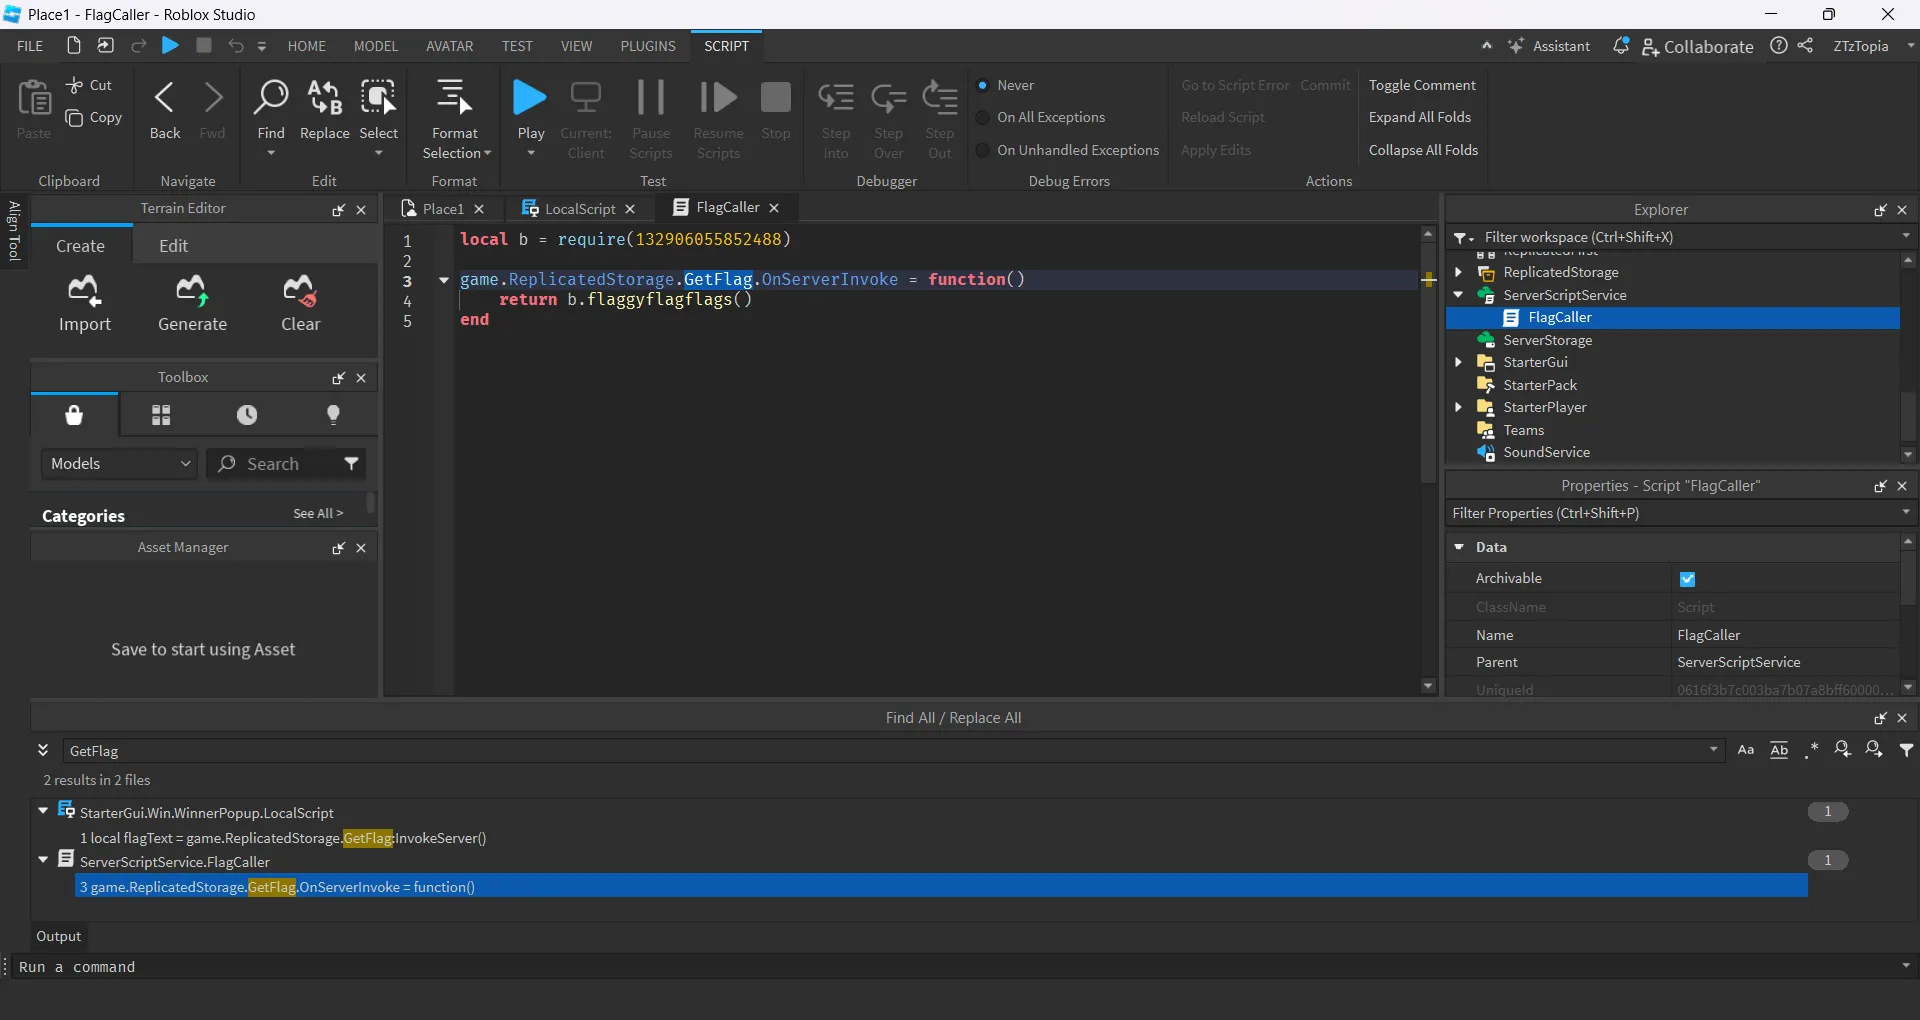
Task: Click Toggle Comment action
Action: (x=1422, y=86)
